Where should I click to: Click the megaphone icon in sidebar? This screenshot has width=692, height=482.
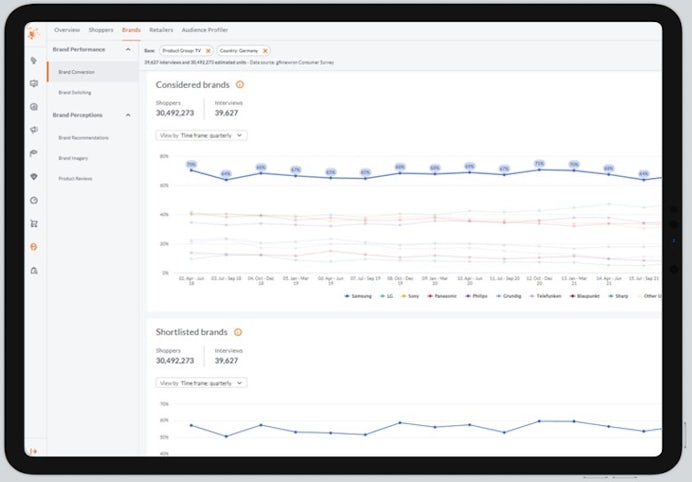(34, 130)
